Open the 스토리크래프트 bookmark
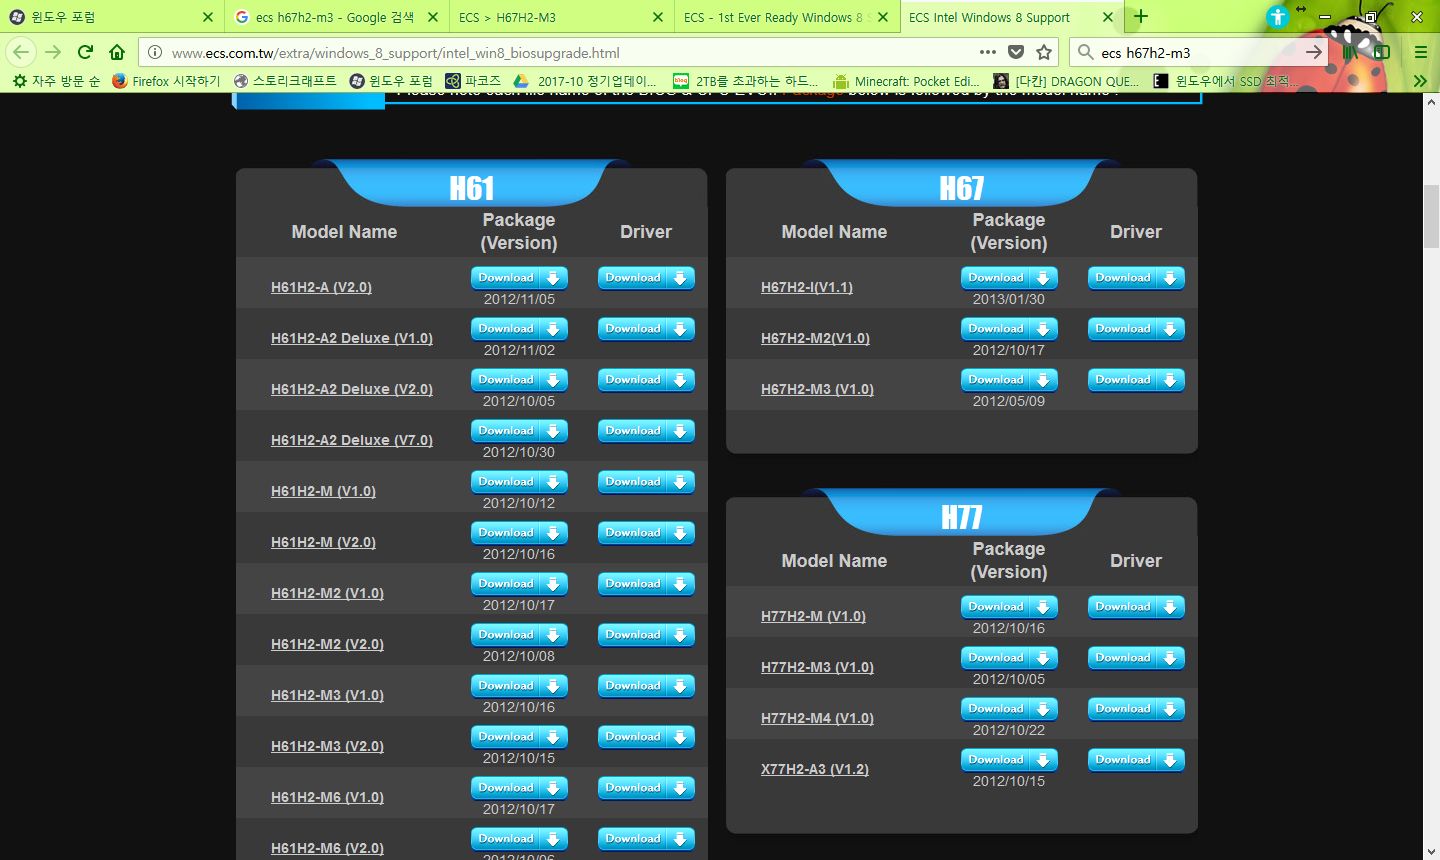This screenshot has height=860, width=1440. (x=285, y=81)
